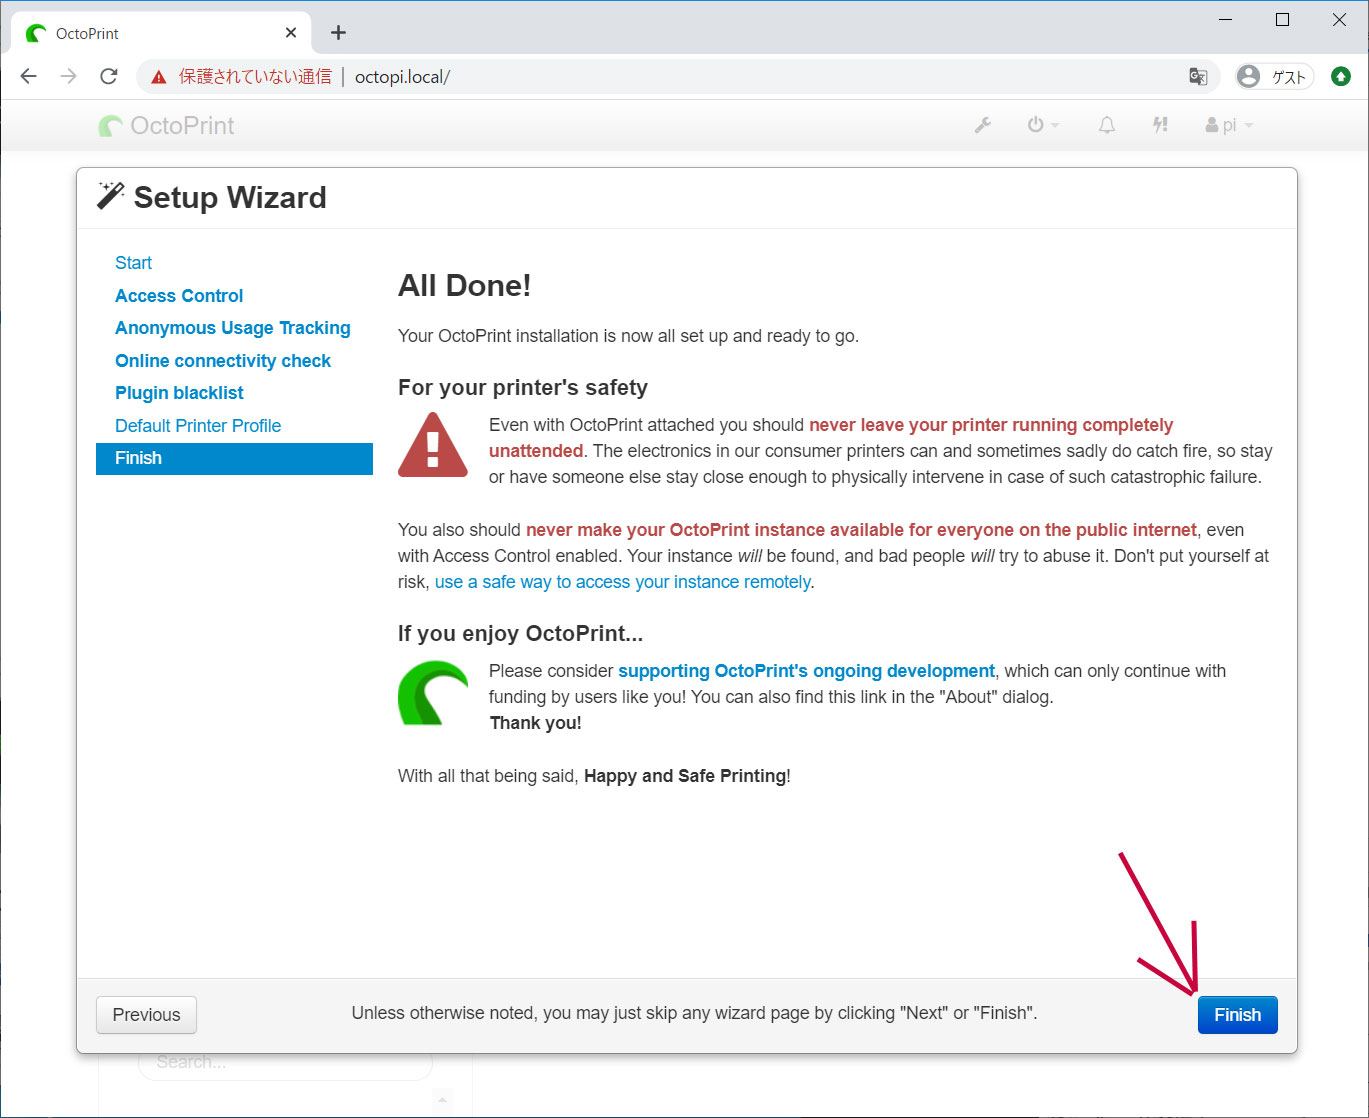Click the blue Finish button
Image resolution: width=1369 pixels, height=1118 pixels.
(1237, 1014)
